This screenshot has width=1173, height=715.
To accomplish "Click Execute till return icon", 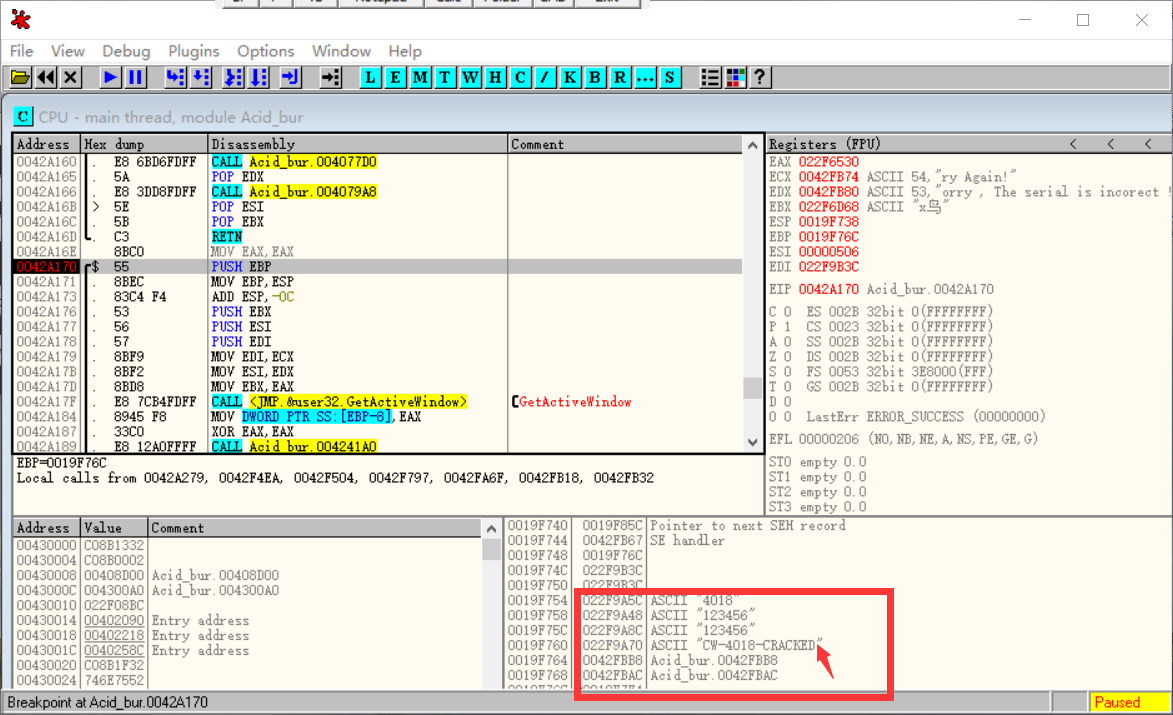I will (x=290, y=77).
